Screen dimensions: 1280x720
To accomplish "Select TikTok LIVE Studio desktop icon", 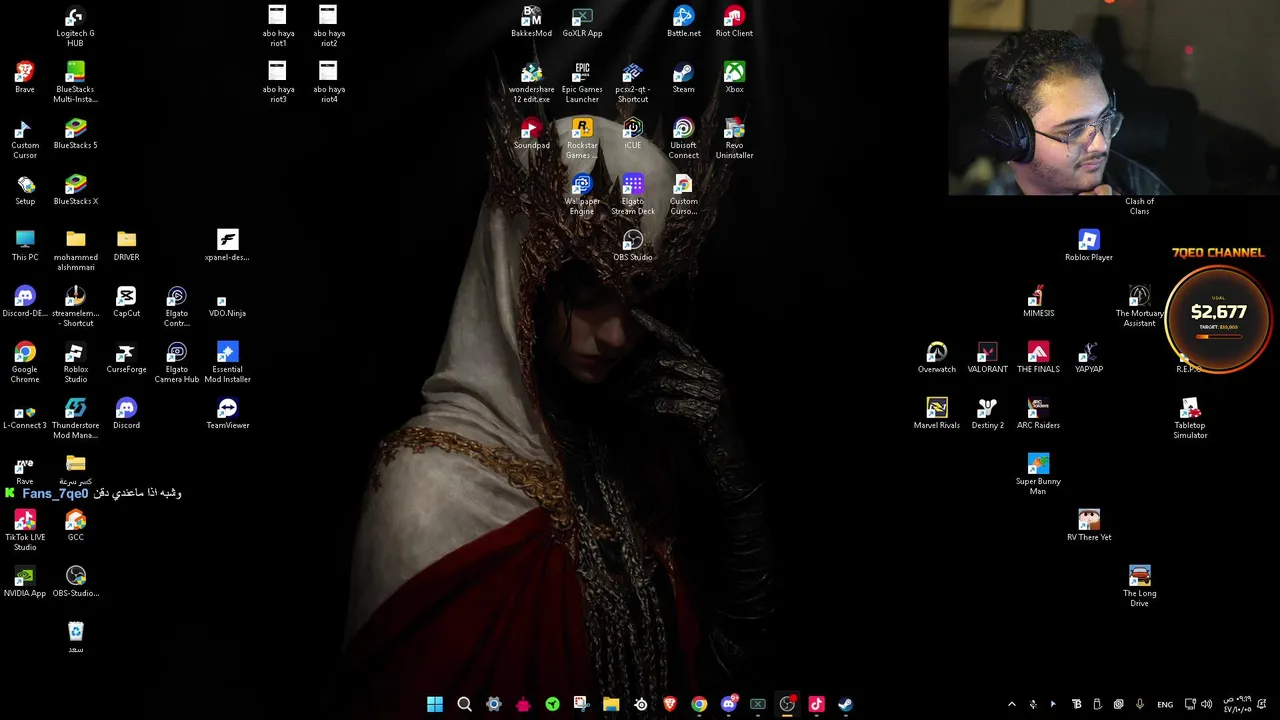I will tap(25, 531).
